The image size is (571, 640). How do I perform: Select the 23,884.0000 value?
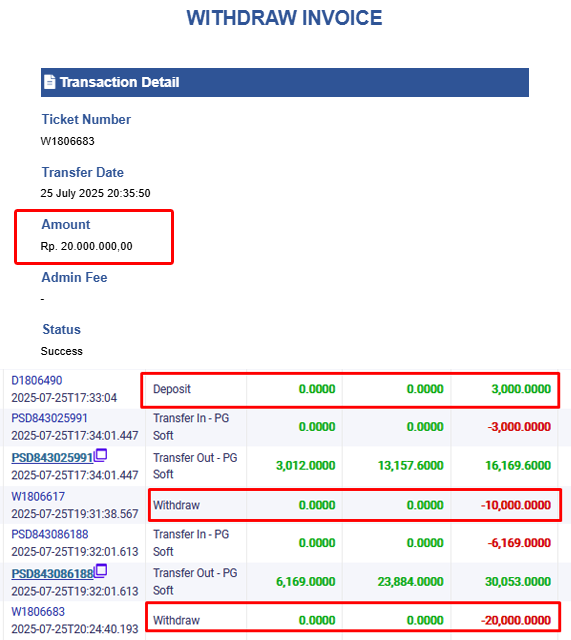[x=411, y=581]
